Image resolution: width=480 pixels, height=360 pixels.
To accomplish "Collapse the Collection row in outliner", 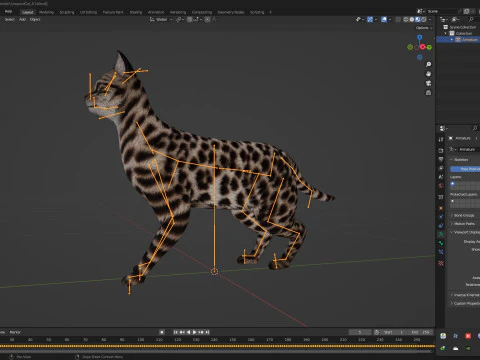I will pos(446,33).
